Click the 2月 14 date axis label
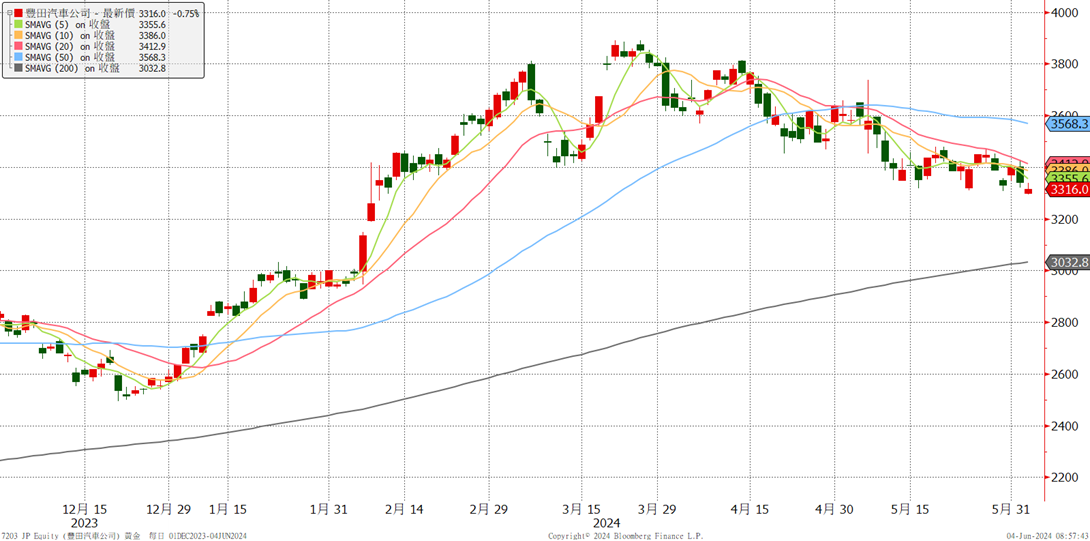1090x541 pixels. pyautogui.click(x=404, y=509)
